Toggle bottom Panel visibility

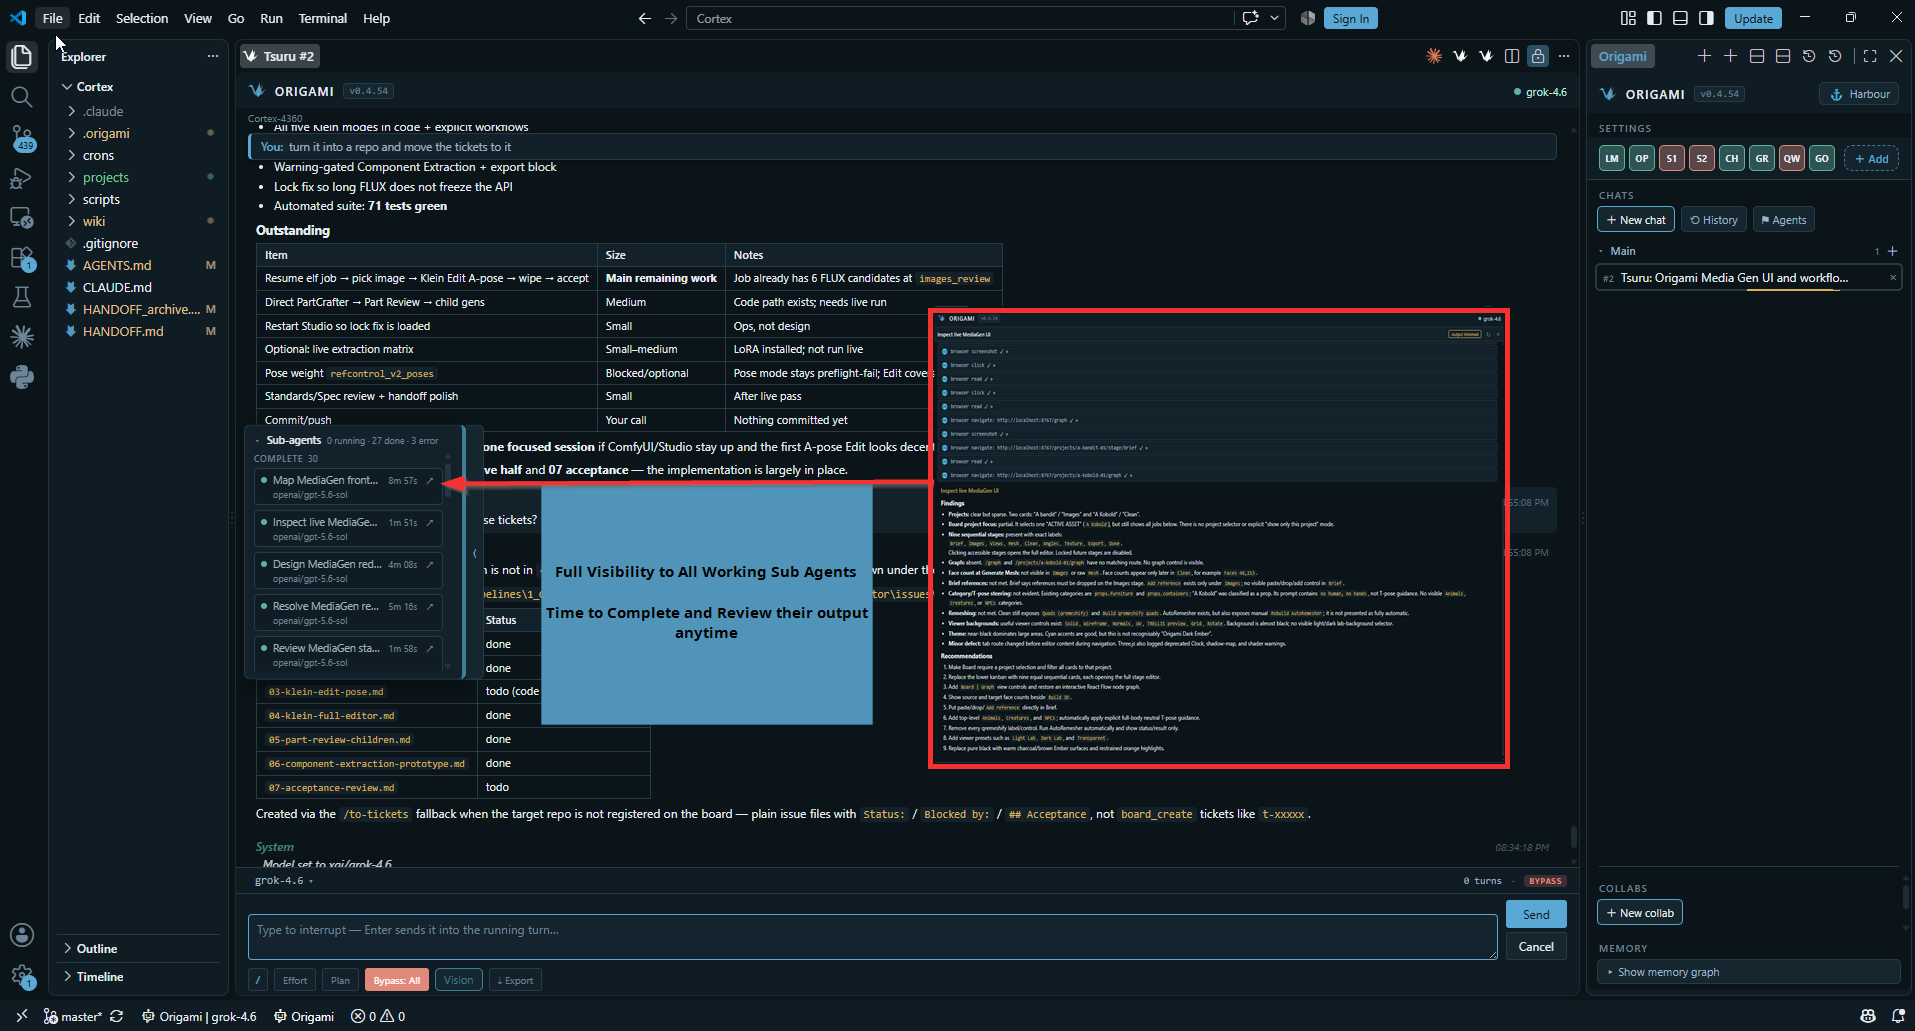pyautogui.click(x=1680, y=18)
